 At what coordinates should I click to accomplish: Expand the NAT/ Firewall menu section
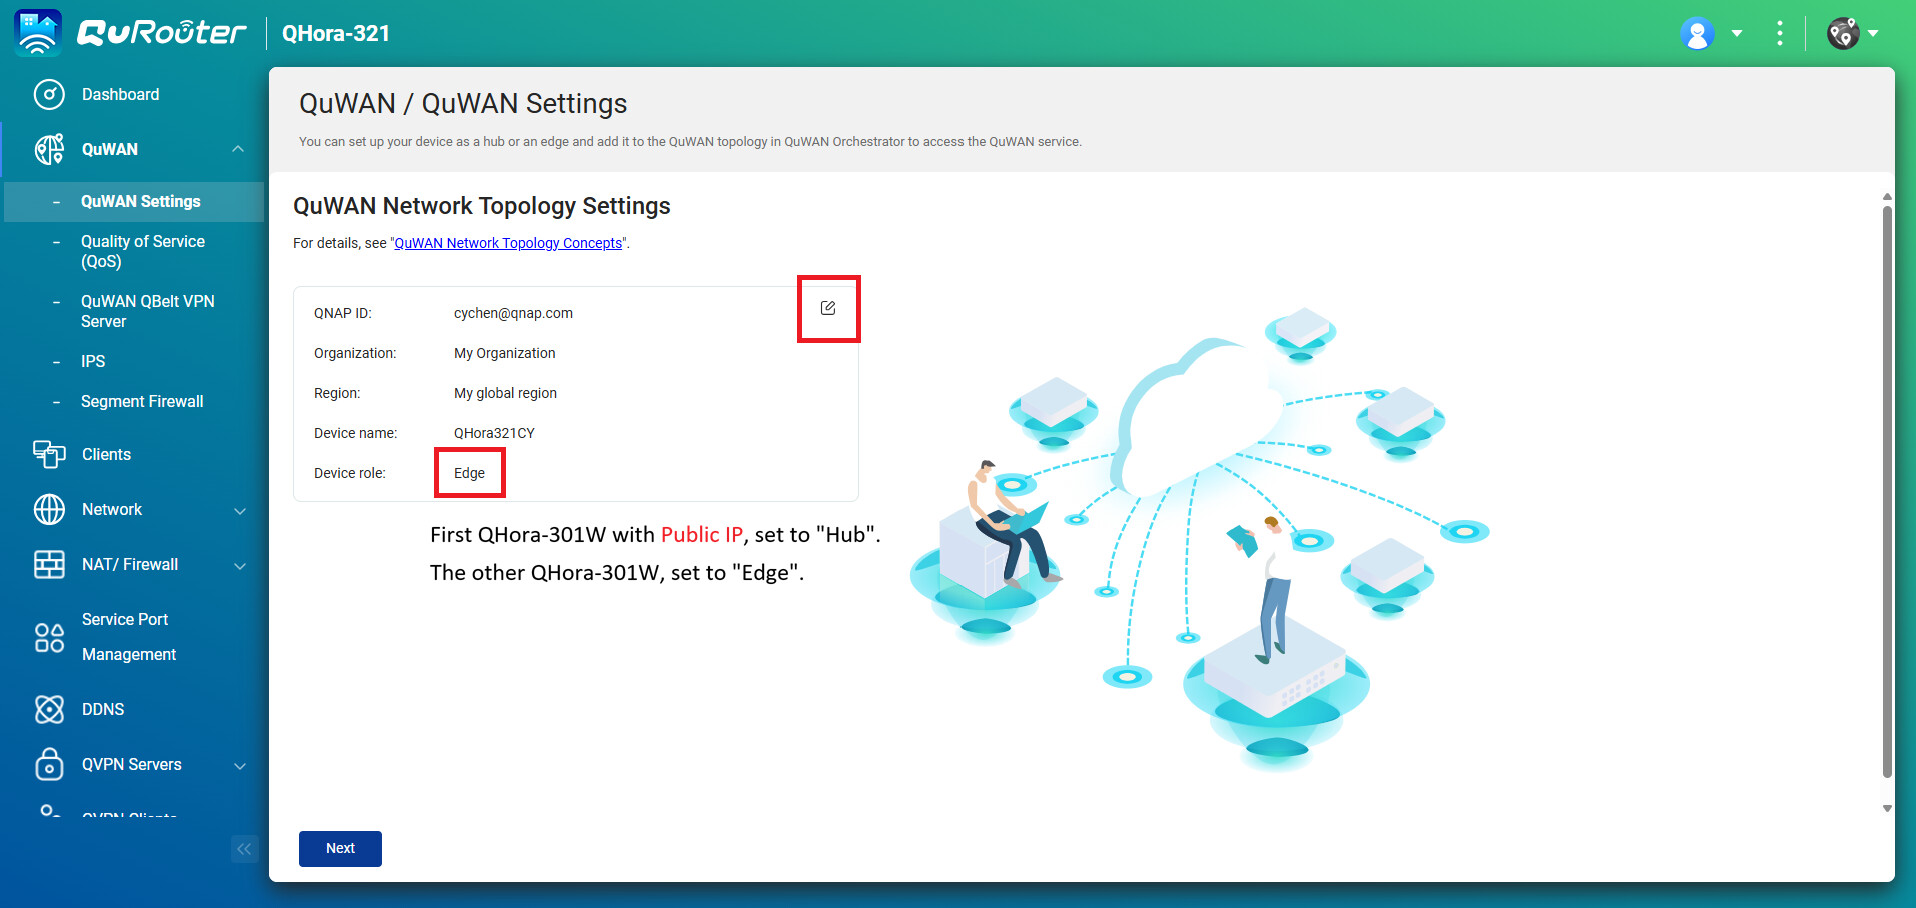[x=240, y=565]
